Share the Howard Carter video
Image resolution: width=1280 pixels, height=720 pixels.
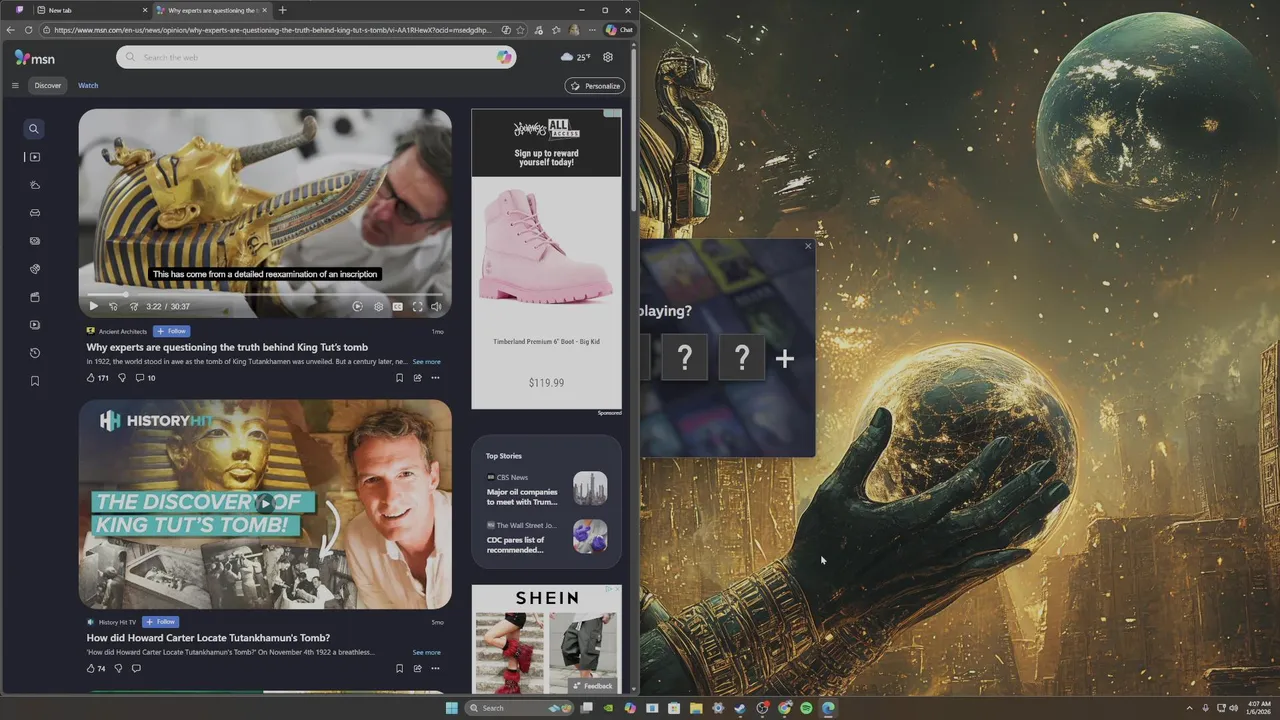(417, 668)
